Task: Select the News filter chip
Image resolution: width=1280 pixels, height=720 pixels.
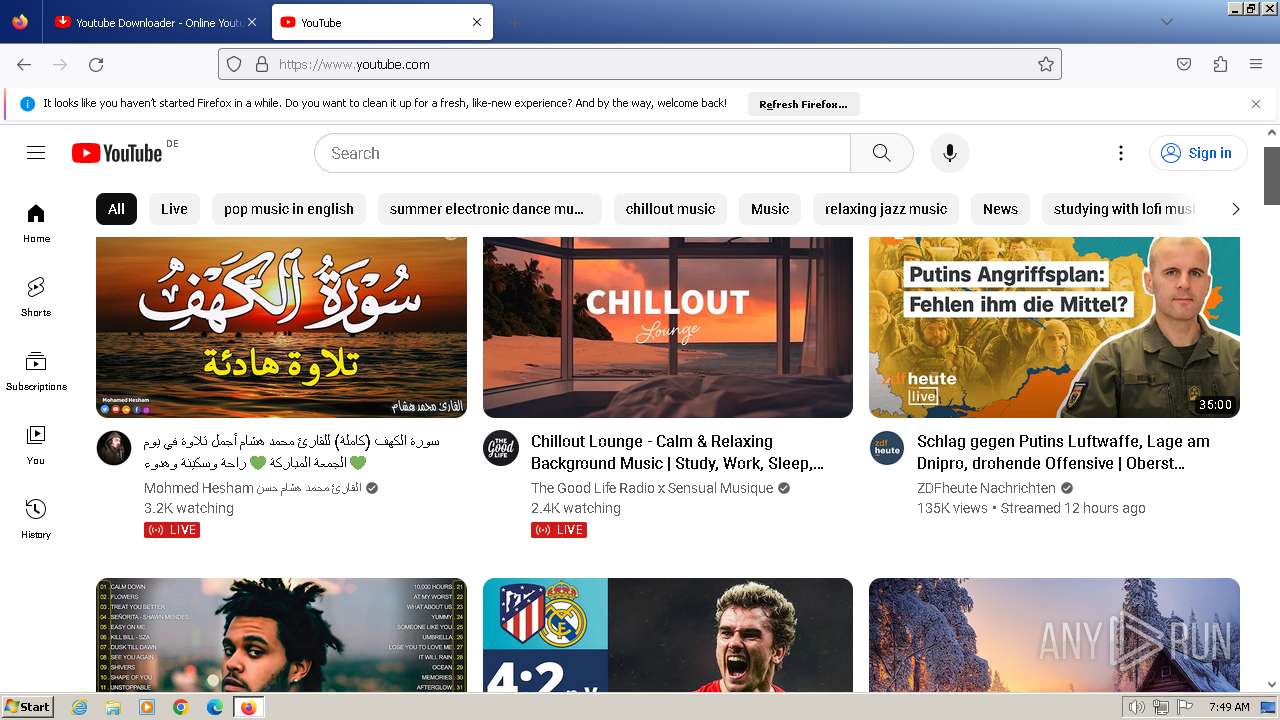Action: click(x=1000, y=209)
